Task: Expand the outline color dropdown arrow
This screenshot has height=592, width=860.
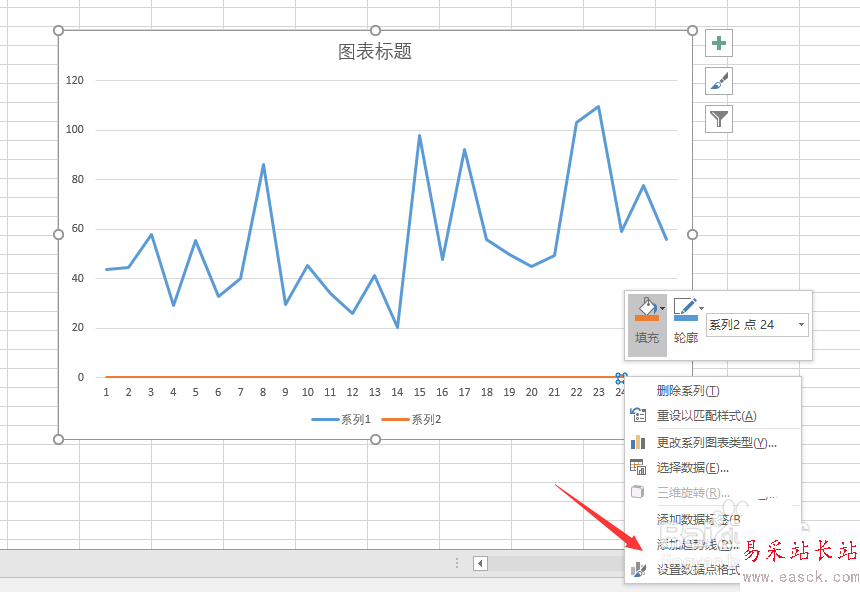Action: point(701,308)
